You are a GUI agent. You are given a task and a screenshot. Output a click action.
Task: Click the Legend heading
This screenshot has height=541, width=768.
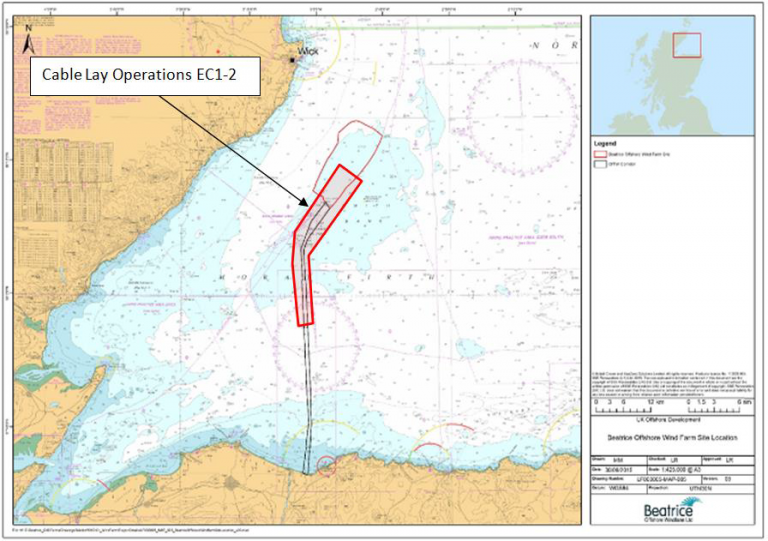603,146
